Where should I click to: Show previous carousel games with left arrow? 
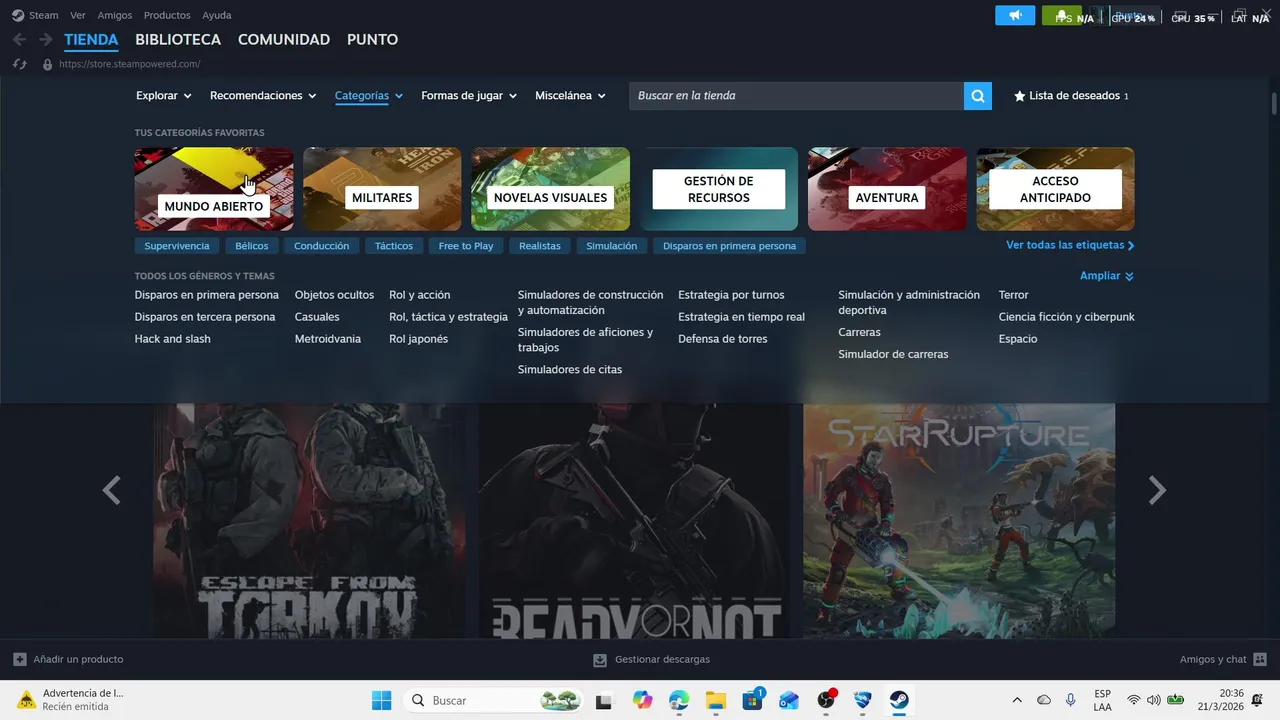click(112, 490)
